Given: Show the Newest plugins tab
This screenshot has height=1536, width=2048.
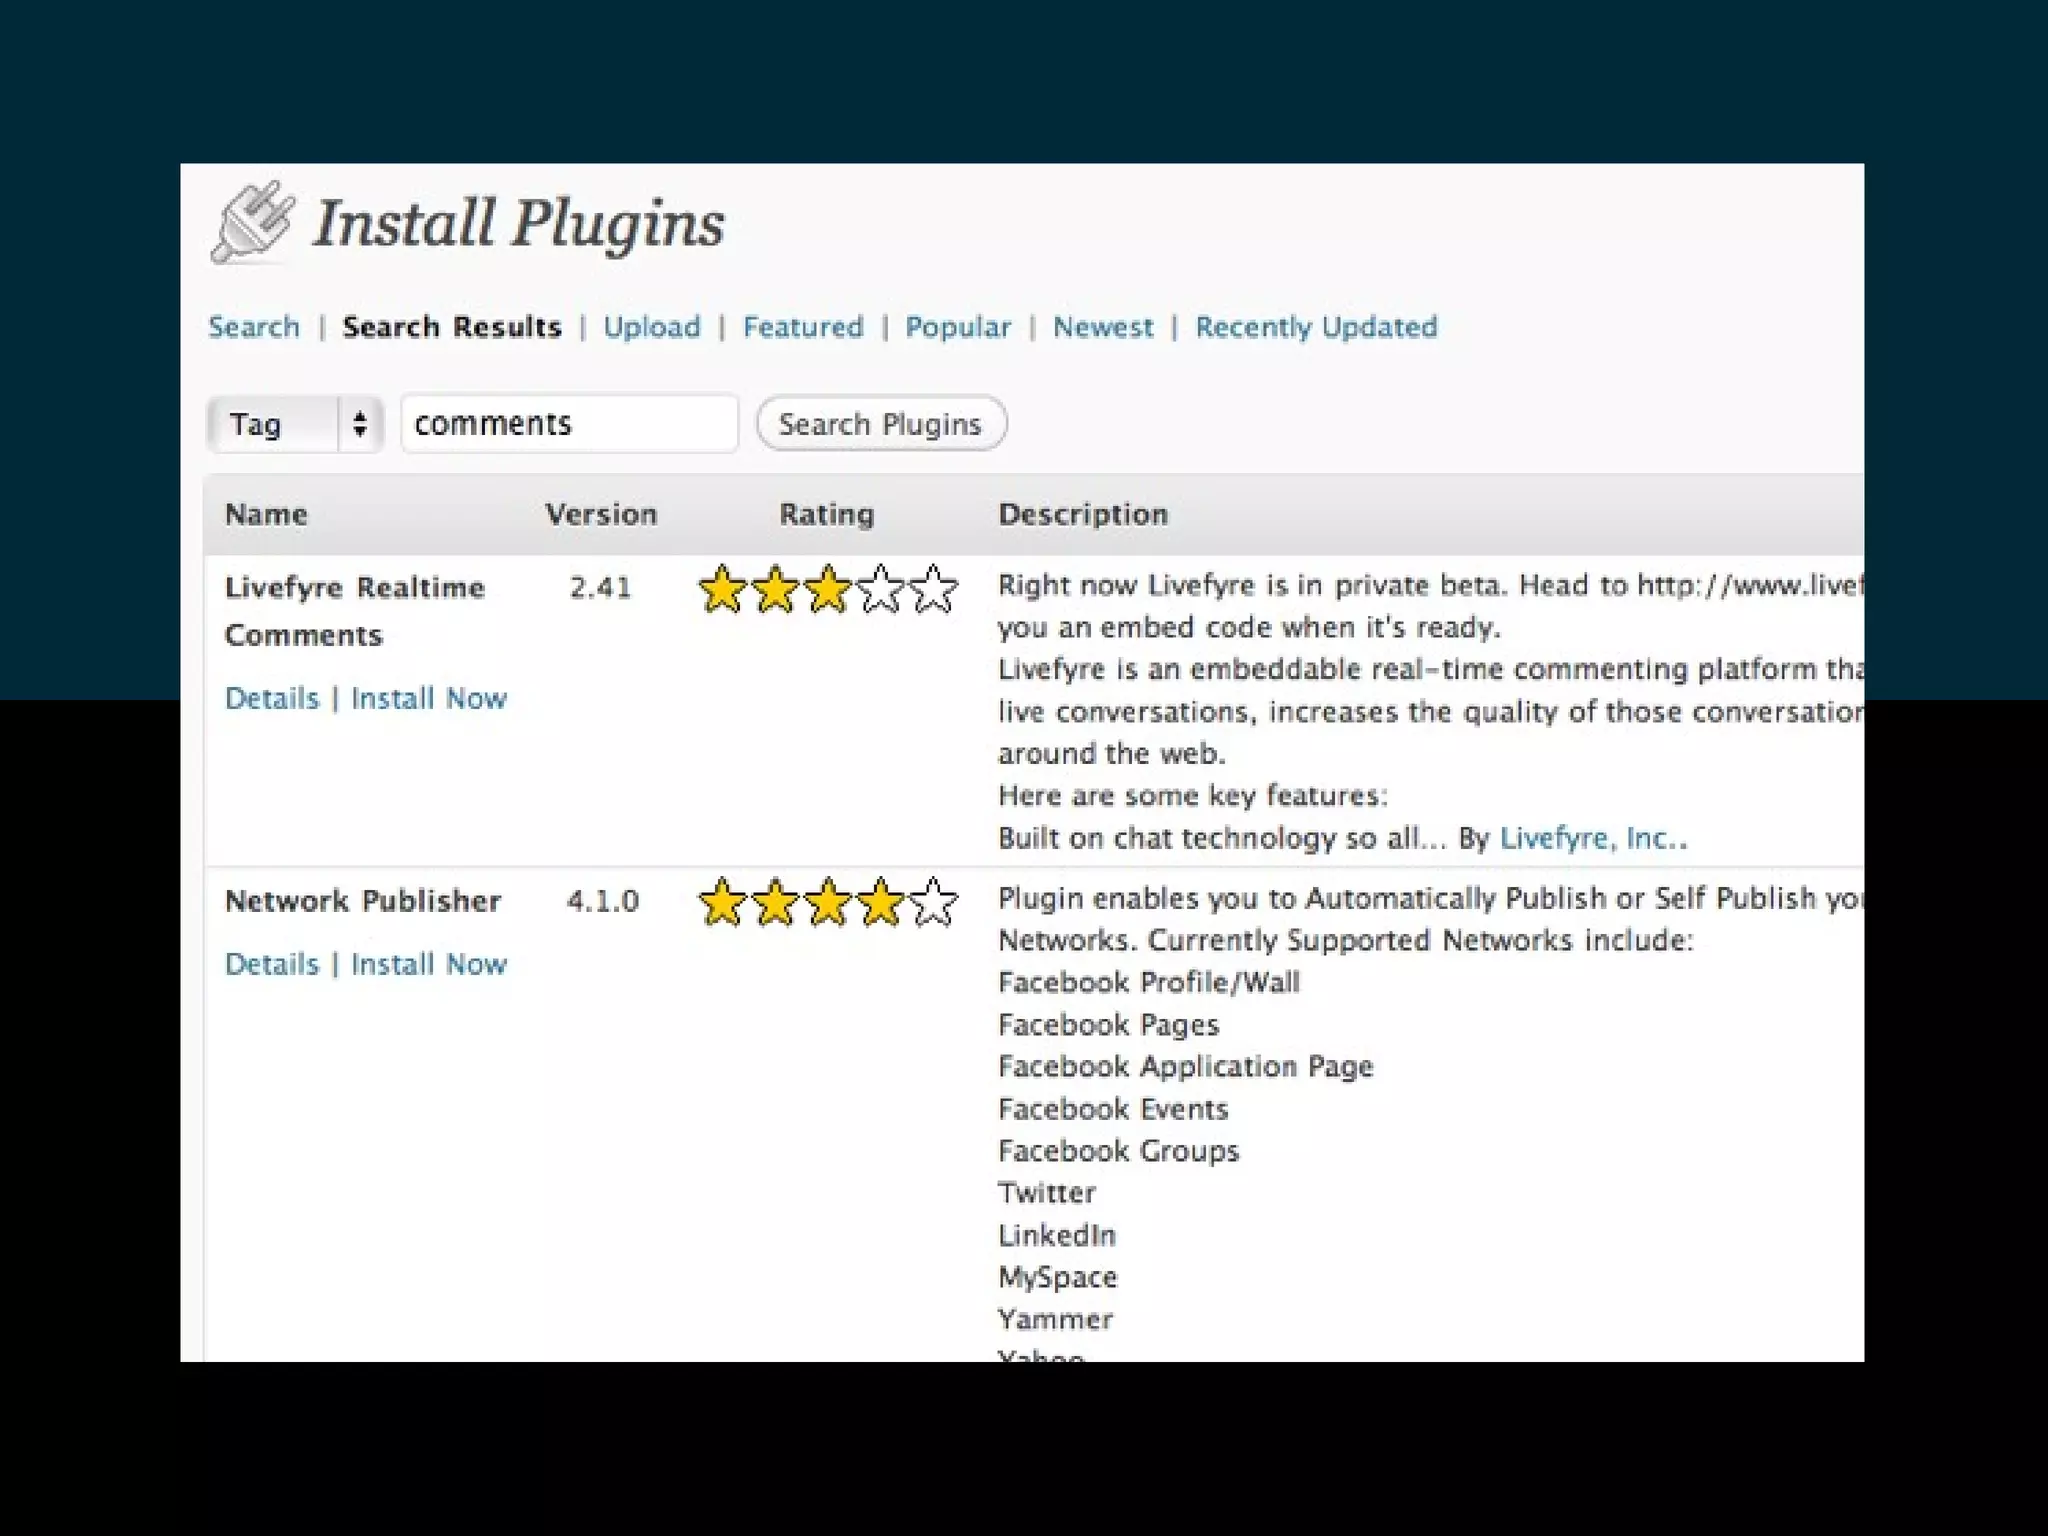Looking at the screenshot, I should click(1102, 327).
